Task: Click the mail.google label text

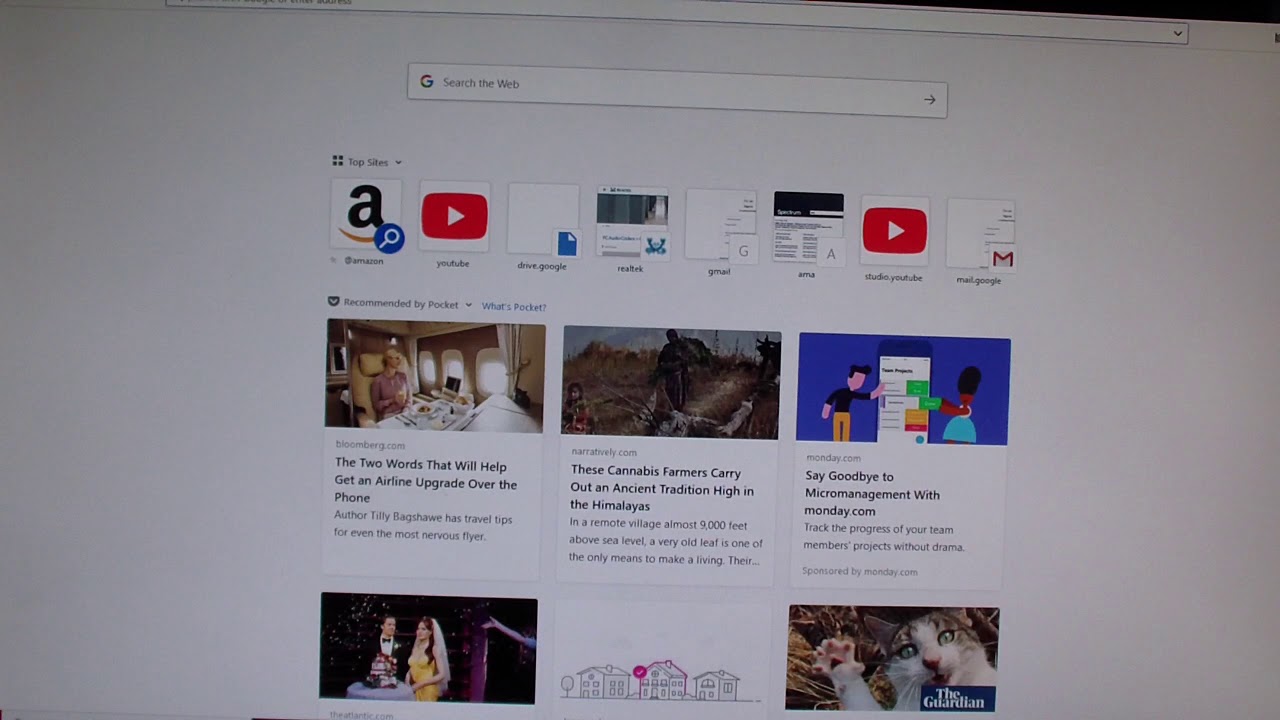Action: pos(978,280)
